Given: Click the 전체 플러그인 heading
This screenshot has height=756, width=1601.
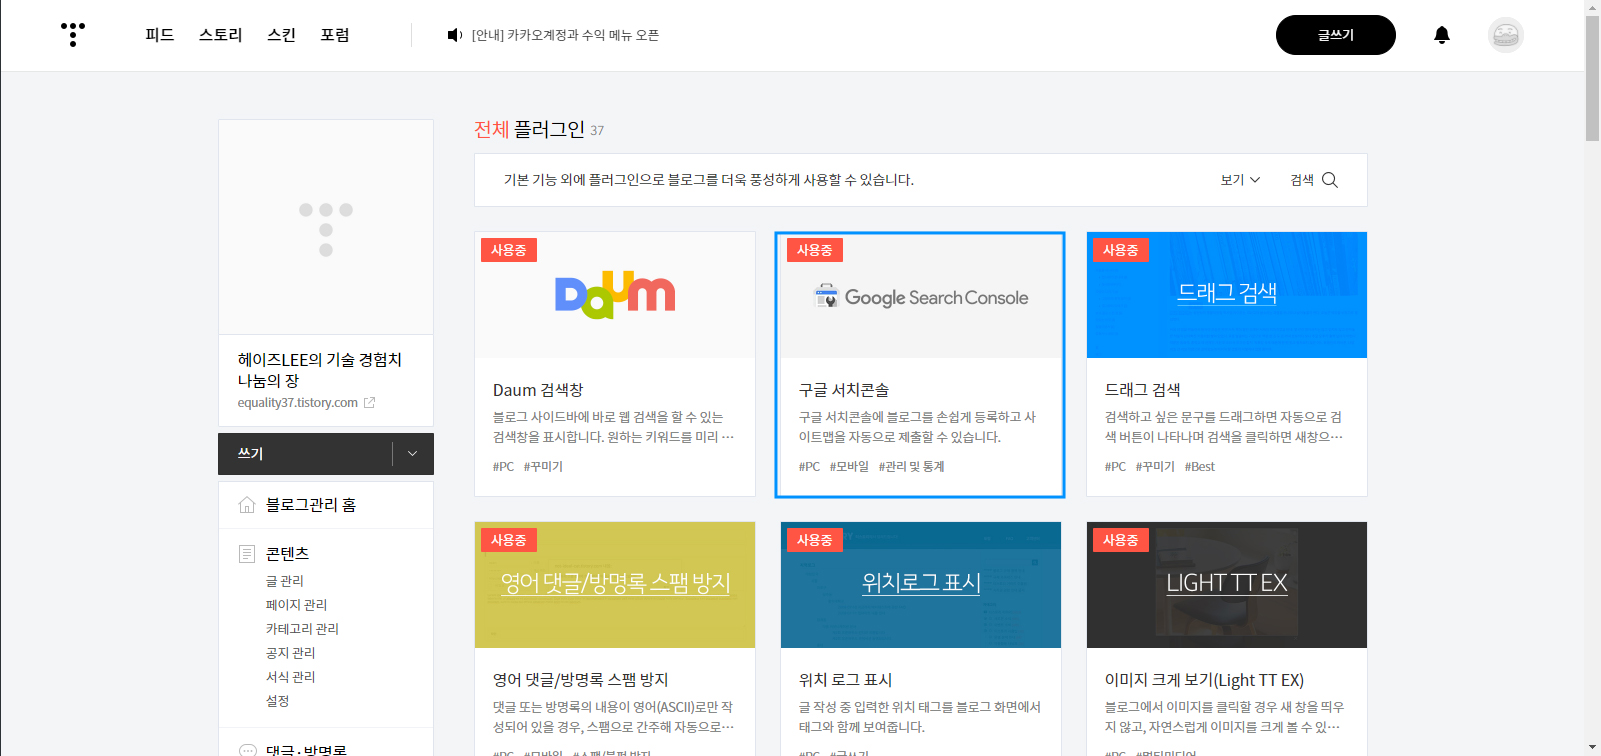Looking at the screenshot, I should point(529,130).
